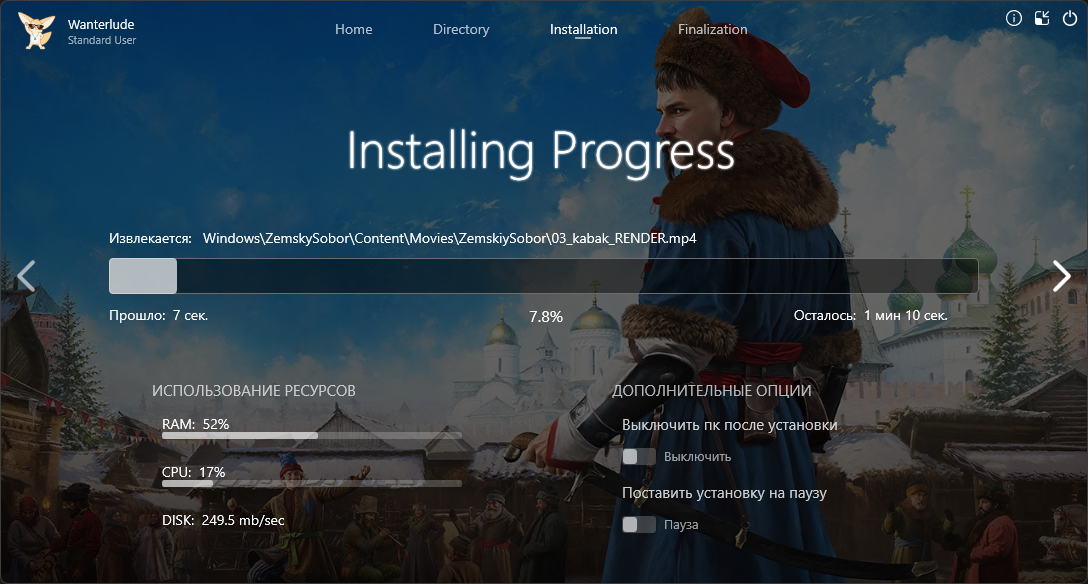Image resolution: width=1088 pixels, height=584 pixels.
Task: Enable shutdown PC after installation toggle
Action: tap(639, 457)
